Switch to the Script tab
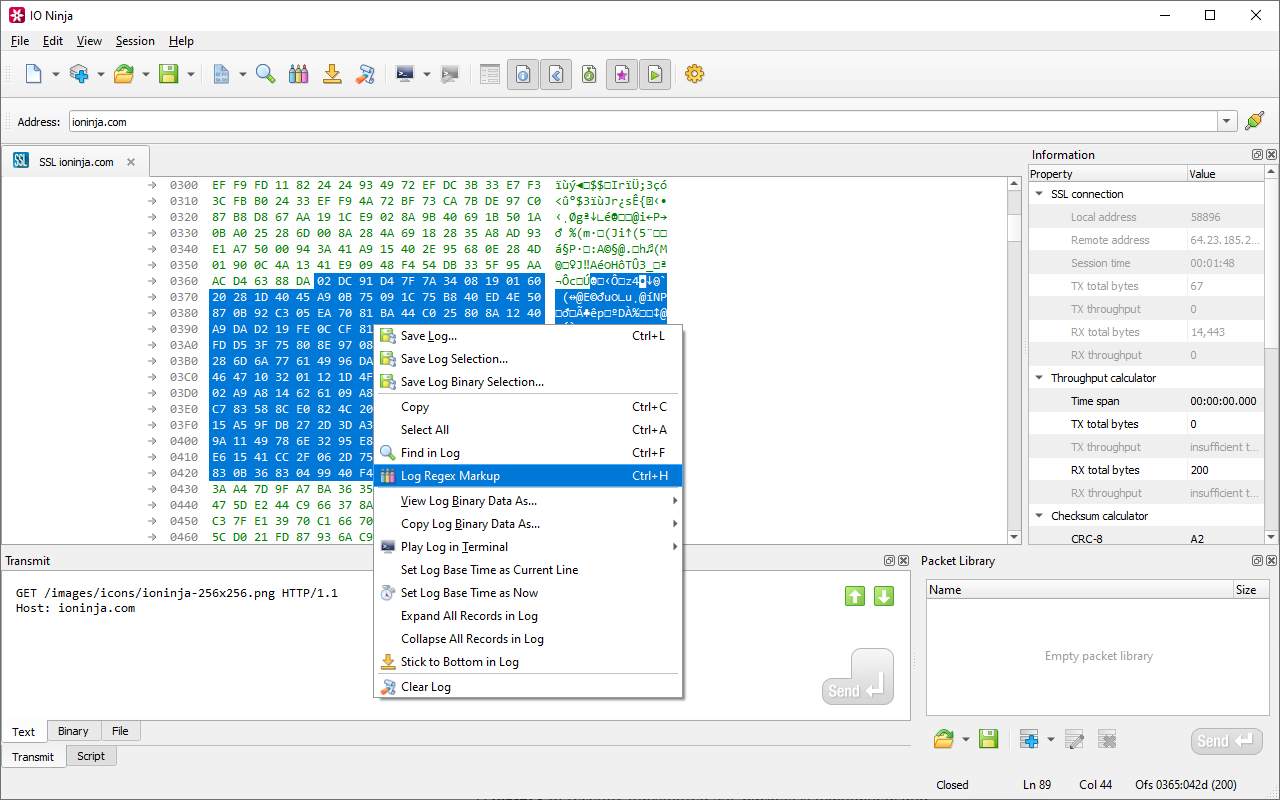Screen dimensions: 1280x800 (91, 756)
